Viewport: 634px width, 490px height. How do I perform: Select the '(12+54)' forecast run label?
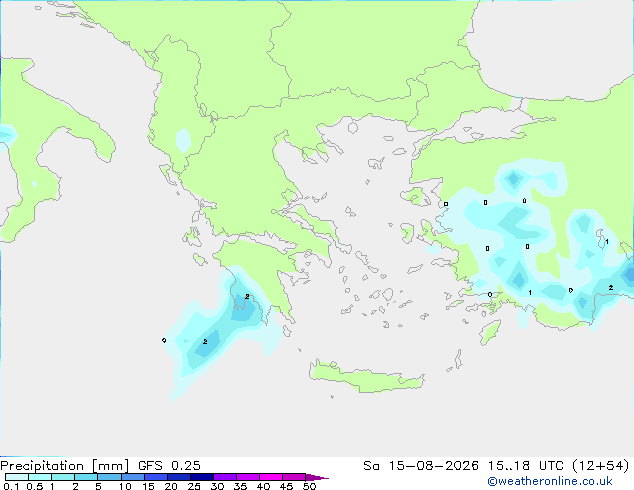pyautogui.click(x=600, y=466)
